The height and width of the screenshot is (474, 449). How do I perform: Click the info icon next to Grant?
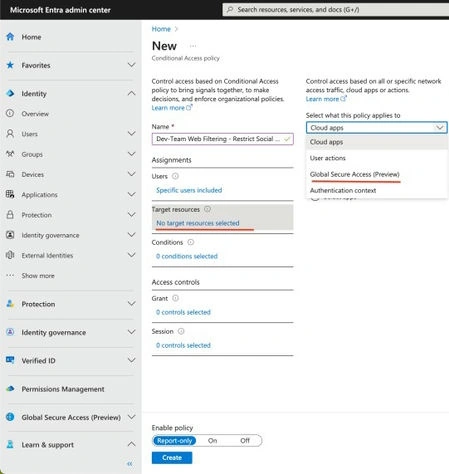click(x=175, y=298)
